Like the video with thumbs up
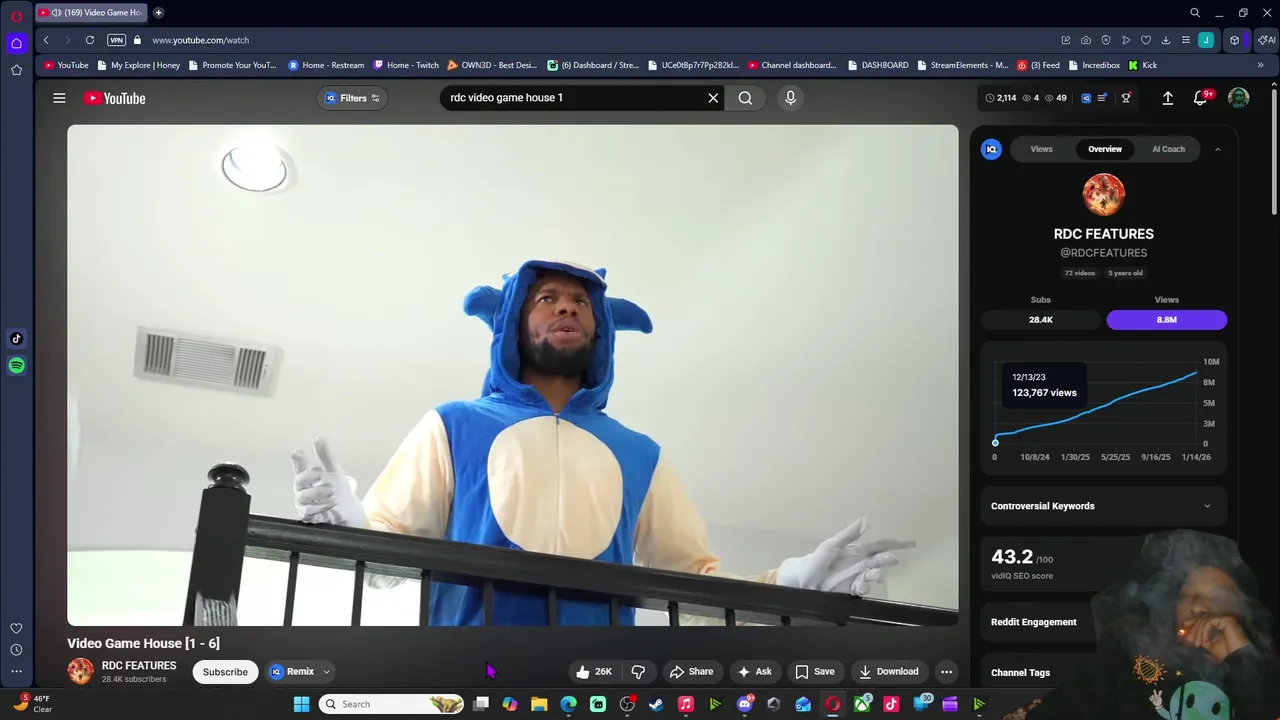The width and height of the screenshot is (1280, 720). click(593, 672)
